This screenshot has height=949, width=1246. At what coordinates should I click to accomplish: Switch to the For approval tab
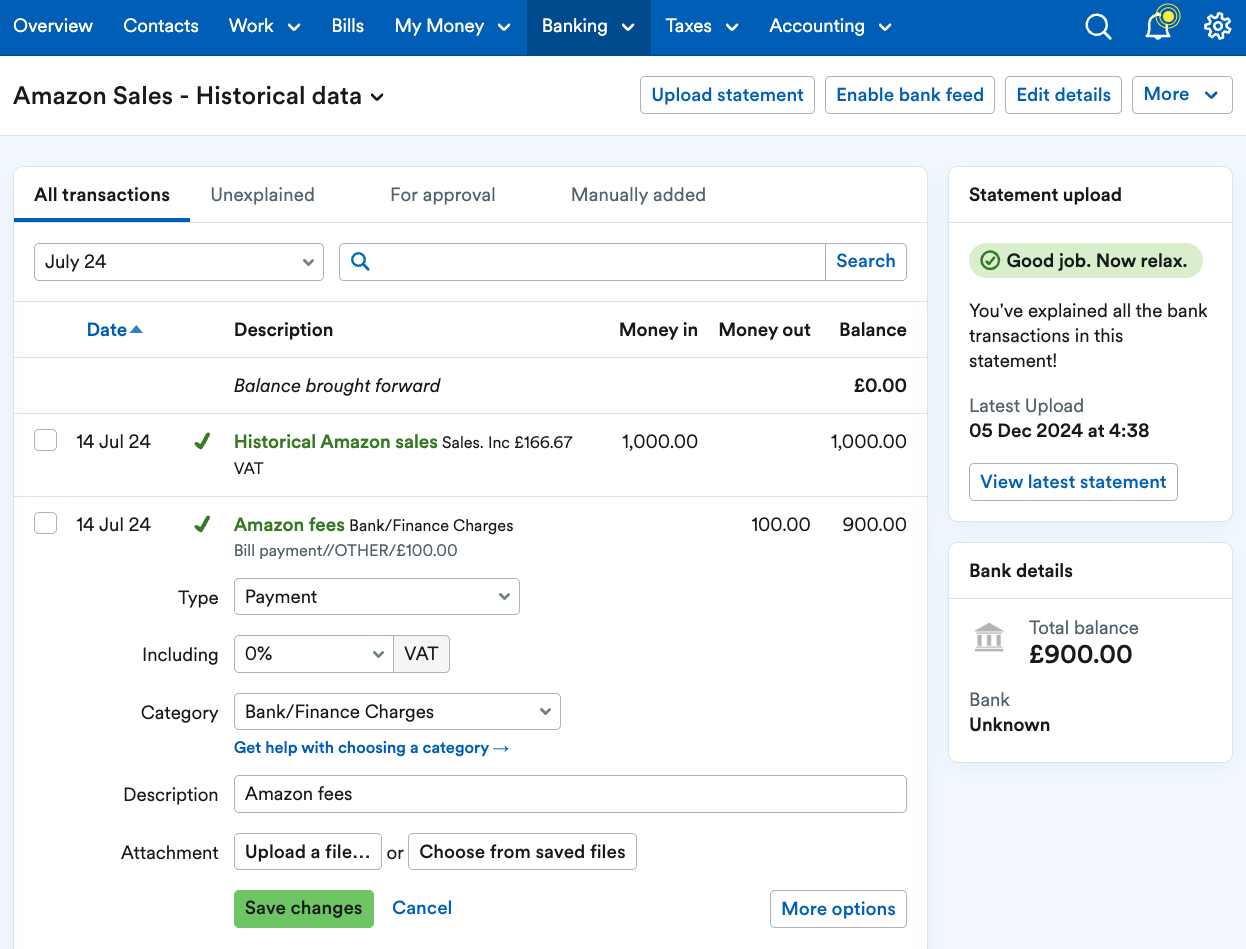443,195
